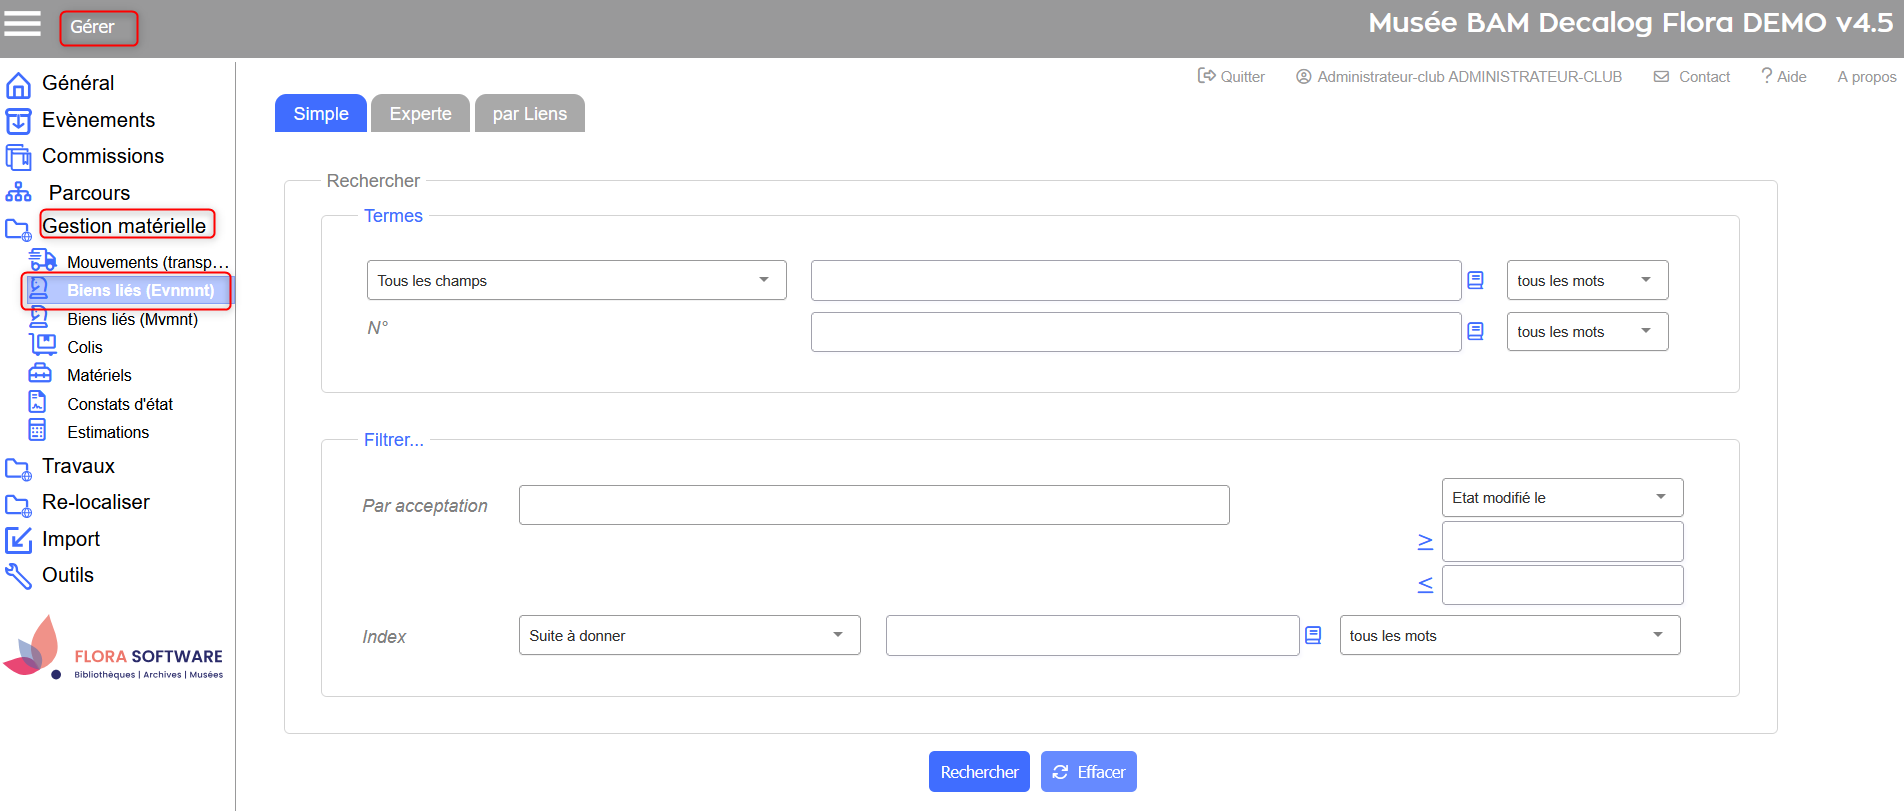Open the hamburger menu icon
The width and height of the screenshot is (1904, 811).
click(x=22, y=24)
